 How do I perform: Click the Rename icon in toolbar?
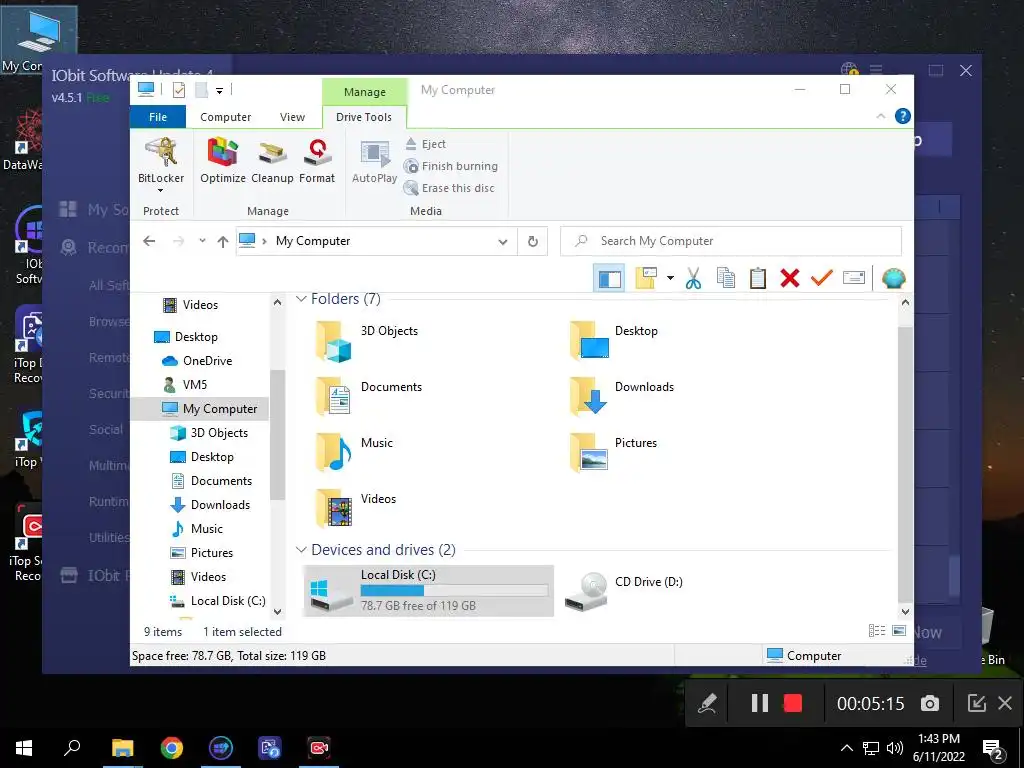pyautogui.click(x=854, y=279)
